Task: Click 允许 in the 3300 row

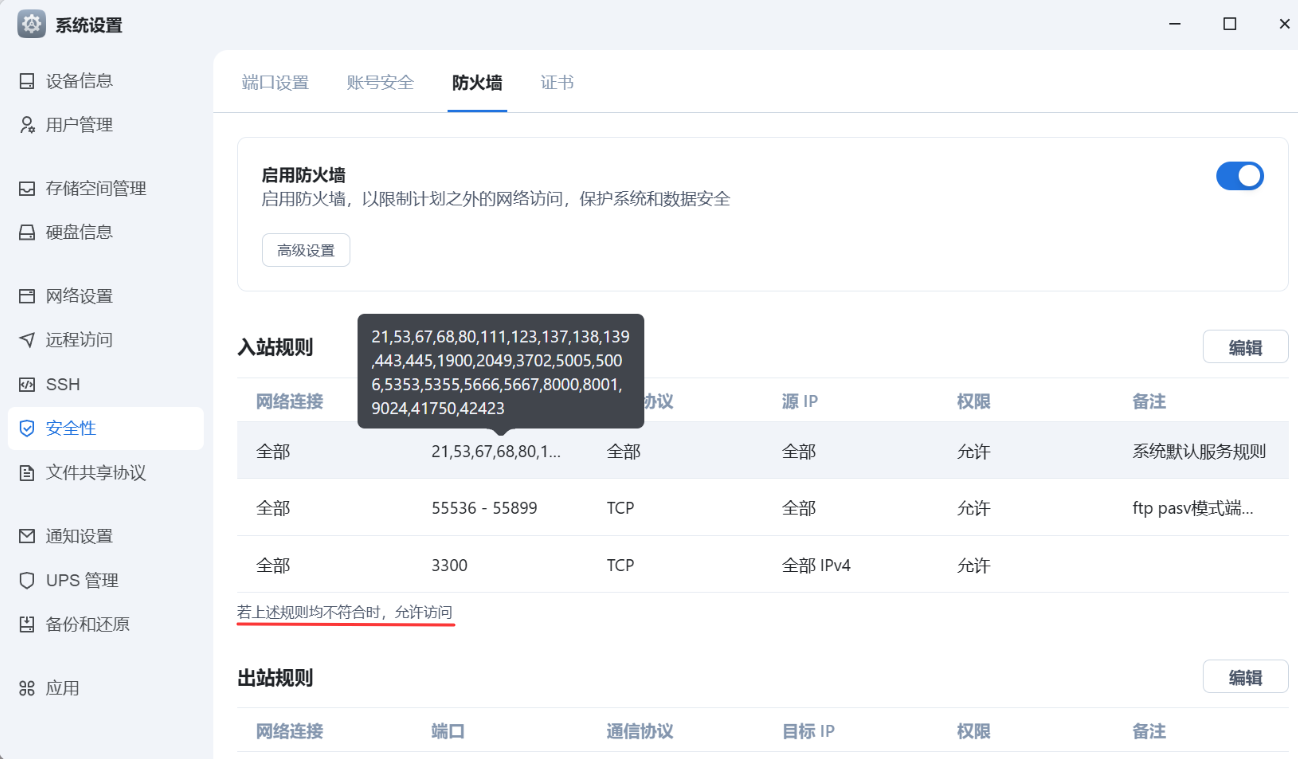Action: [973, 565]
